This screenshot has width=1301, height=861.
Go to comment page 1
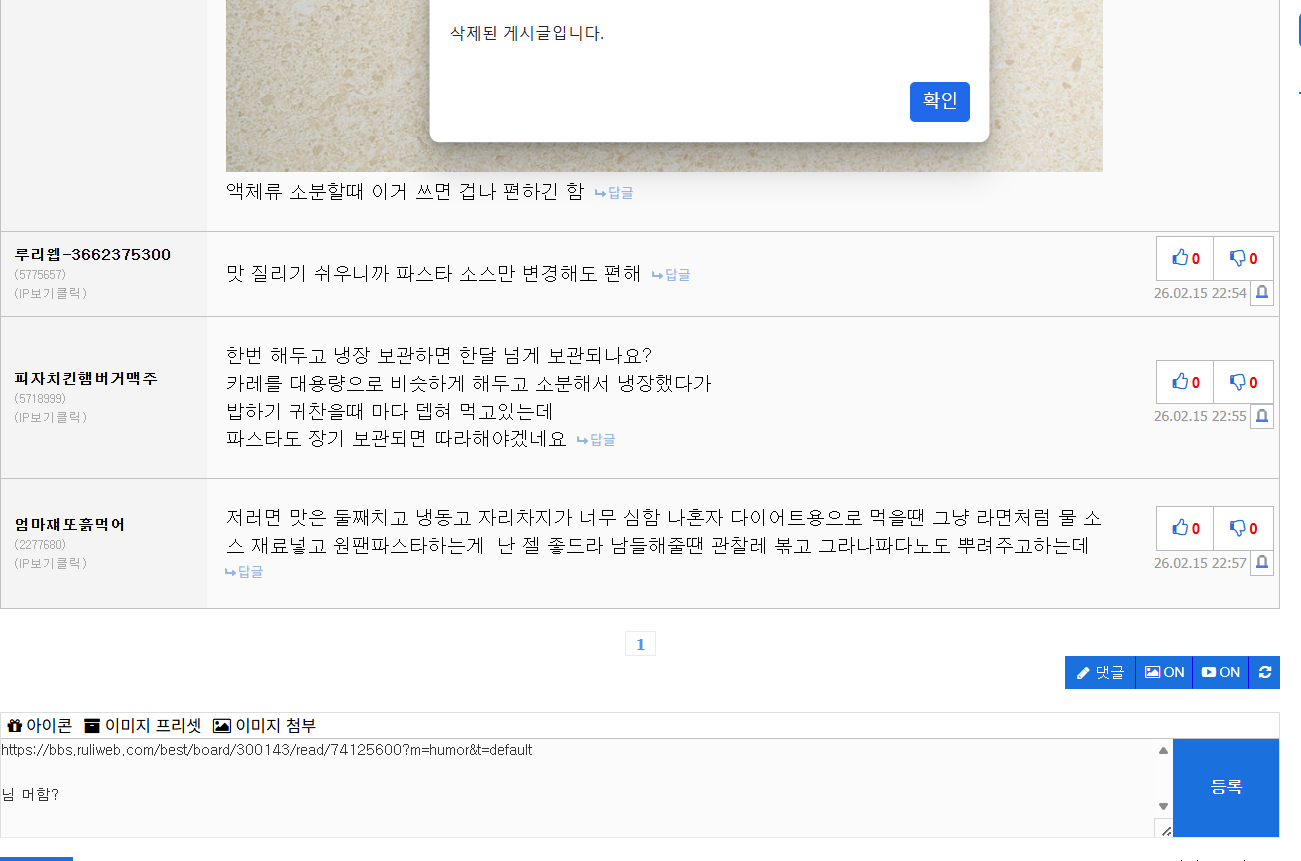coord(640,645)
